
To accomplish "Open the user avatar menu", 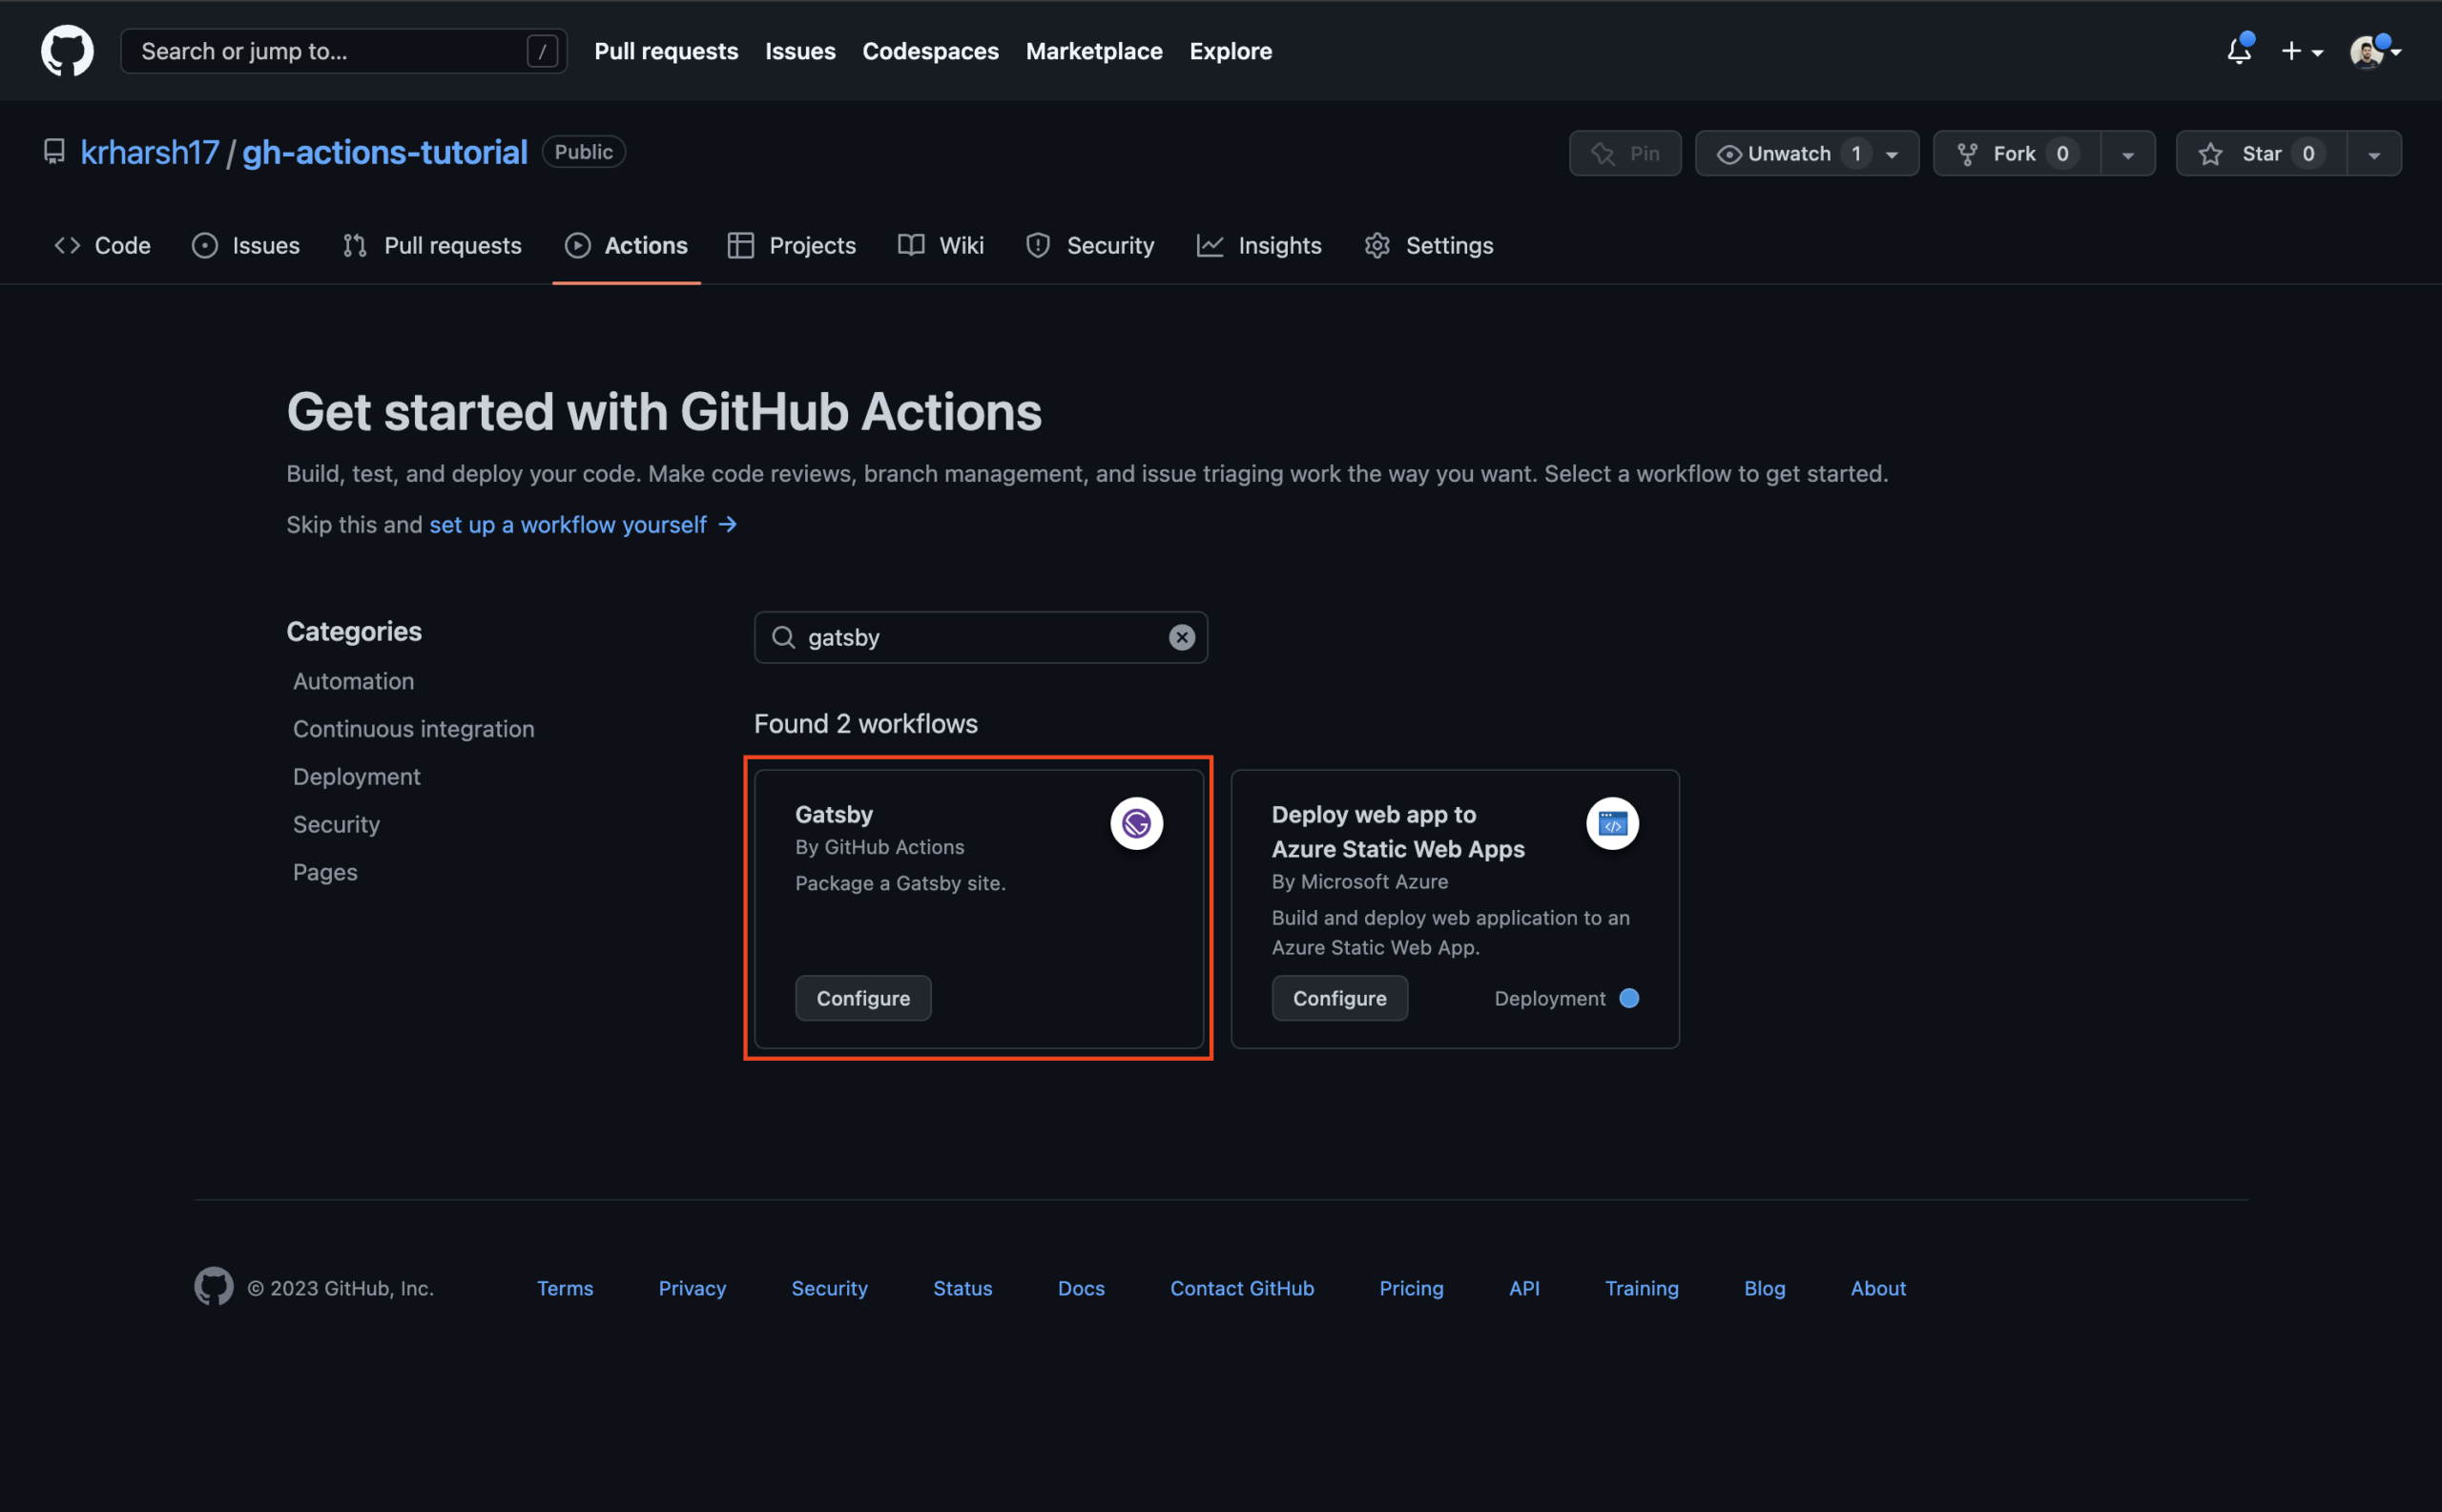I will point(2375,51).
